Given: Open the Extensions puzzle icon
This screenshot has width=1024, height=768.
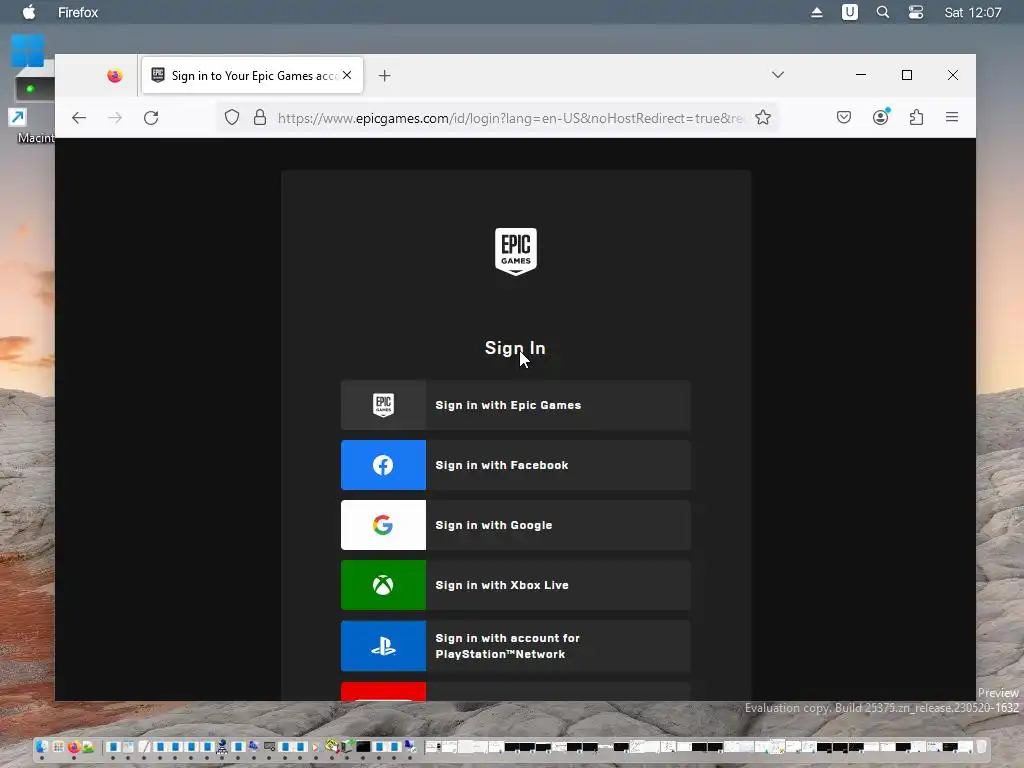Looking at the screenshot, I should (916, 118).
